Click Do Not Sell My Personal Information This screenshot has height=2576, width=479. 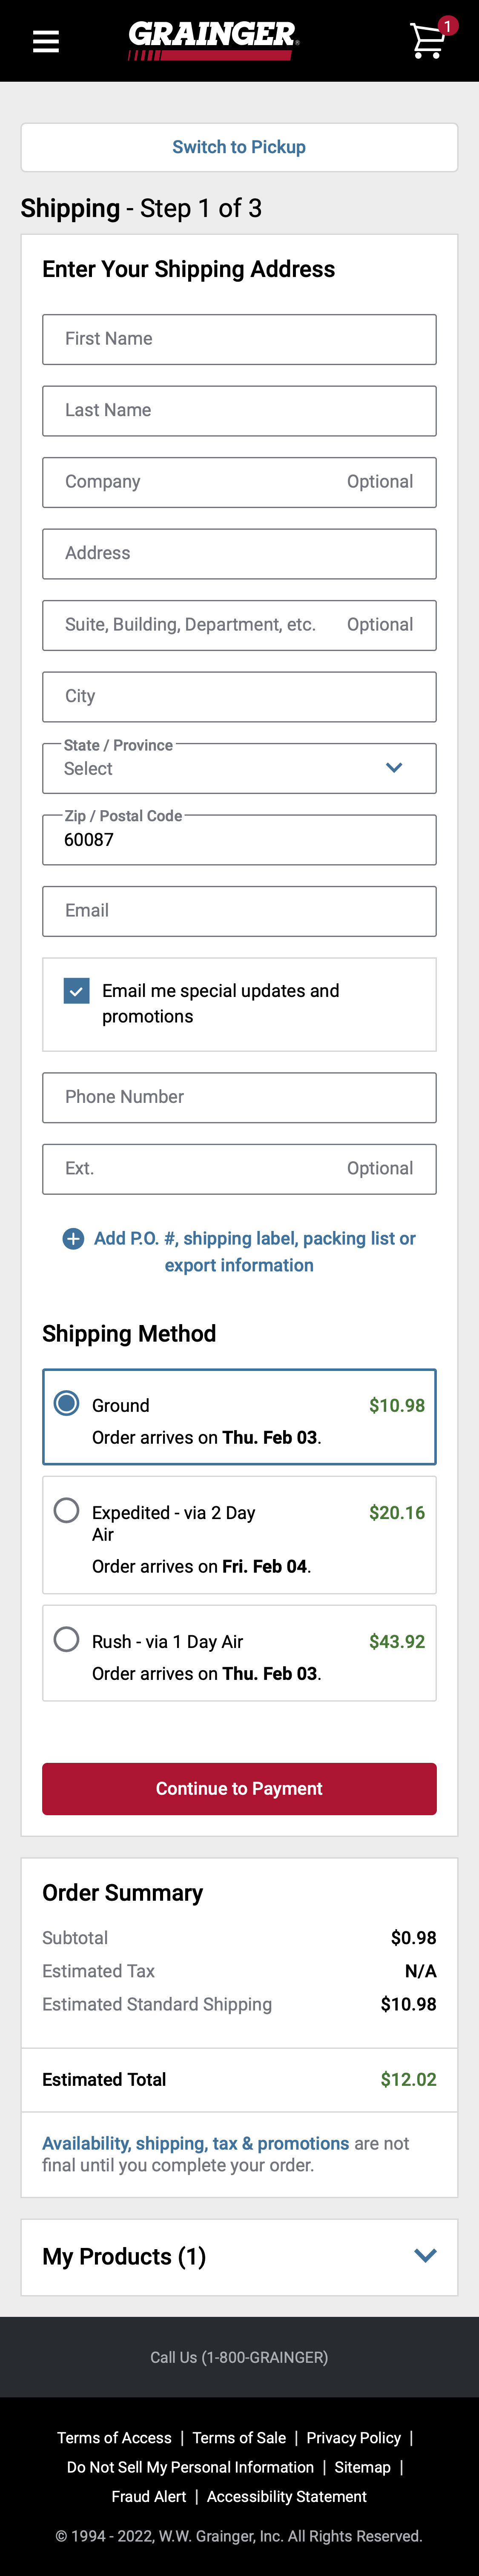tap(190, 2467)
